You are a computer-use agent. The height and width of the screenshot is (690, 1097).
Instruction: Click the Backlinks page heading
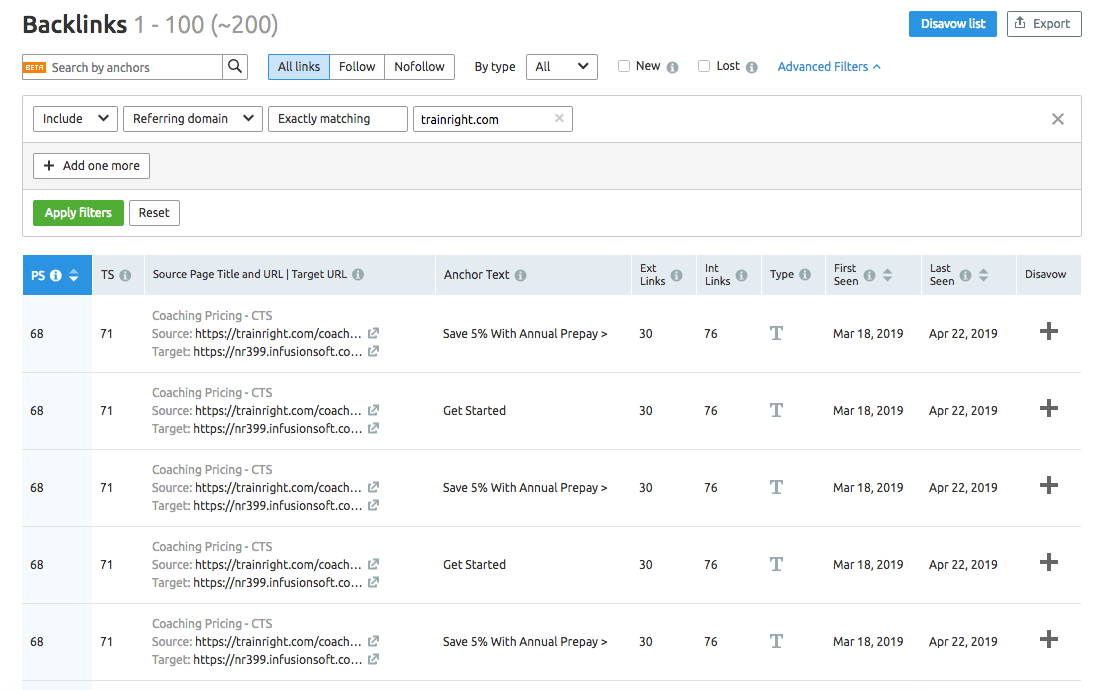tap(75, 24)
